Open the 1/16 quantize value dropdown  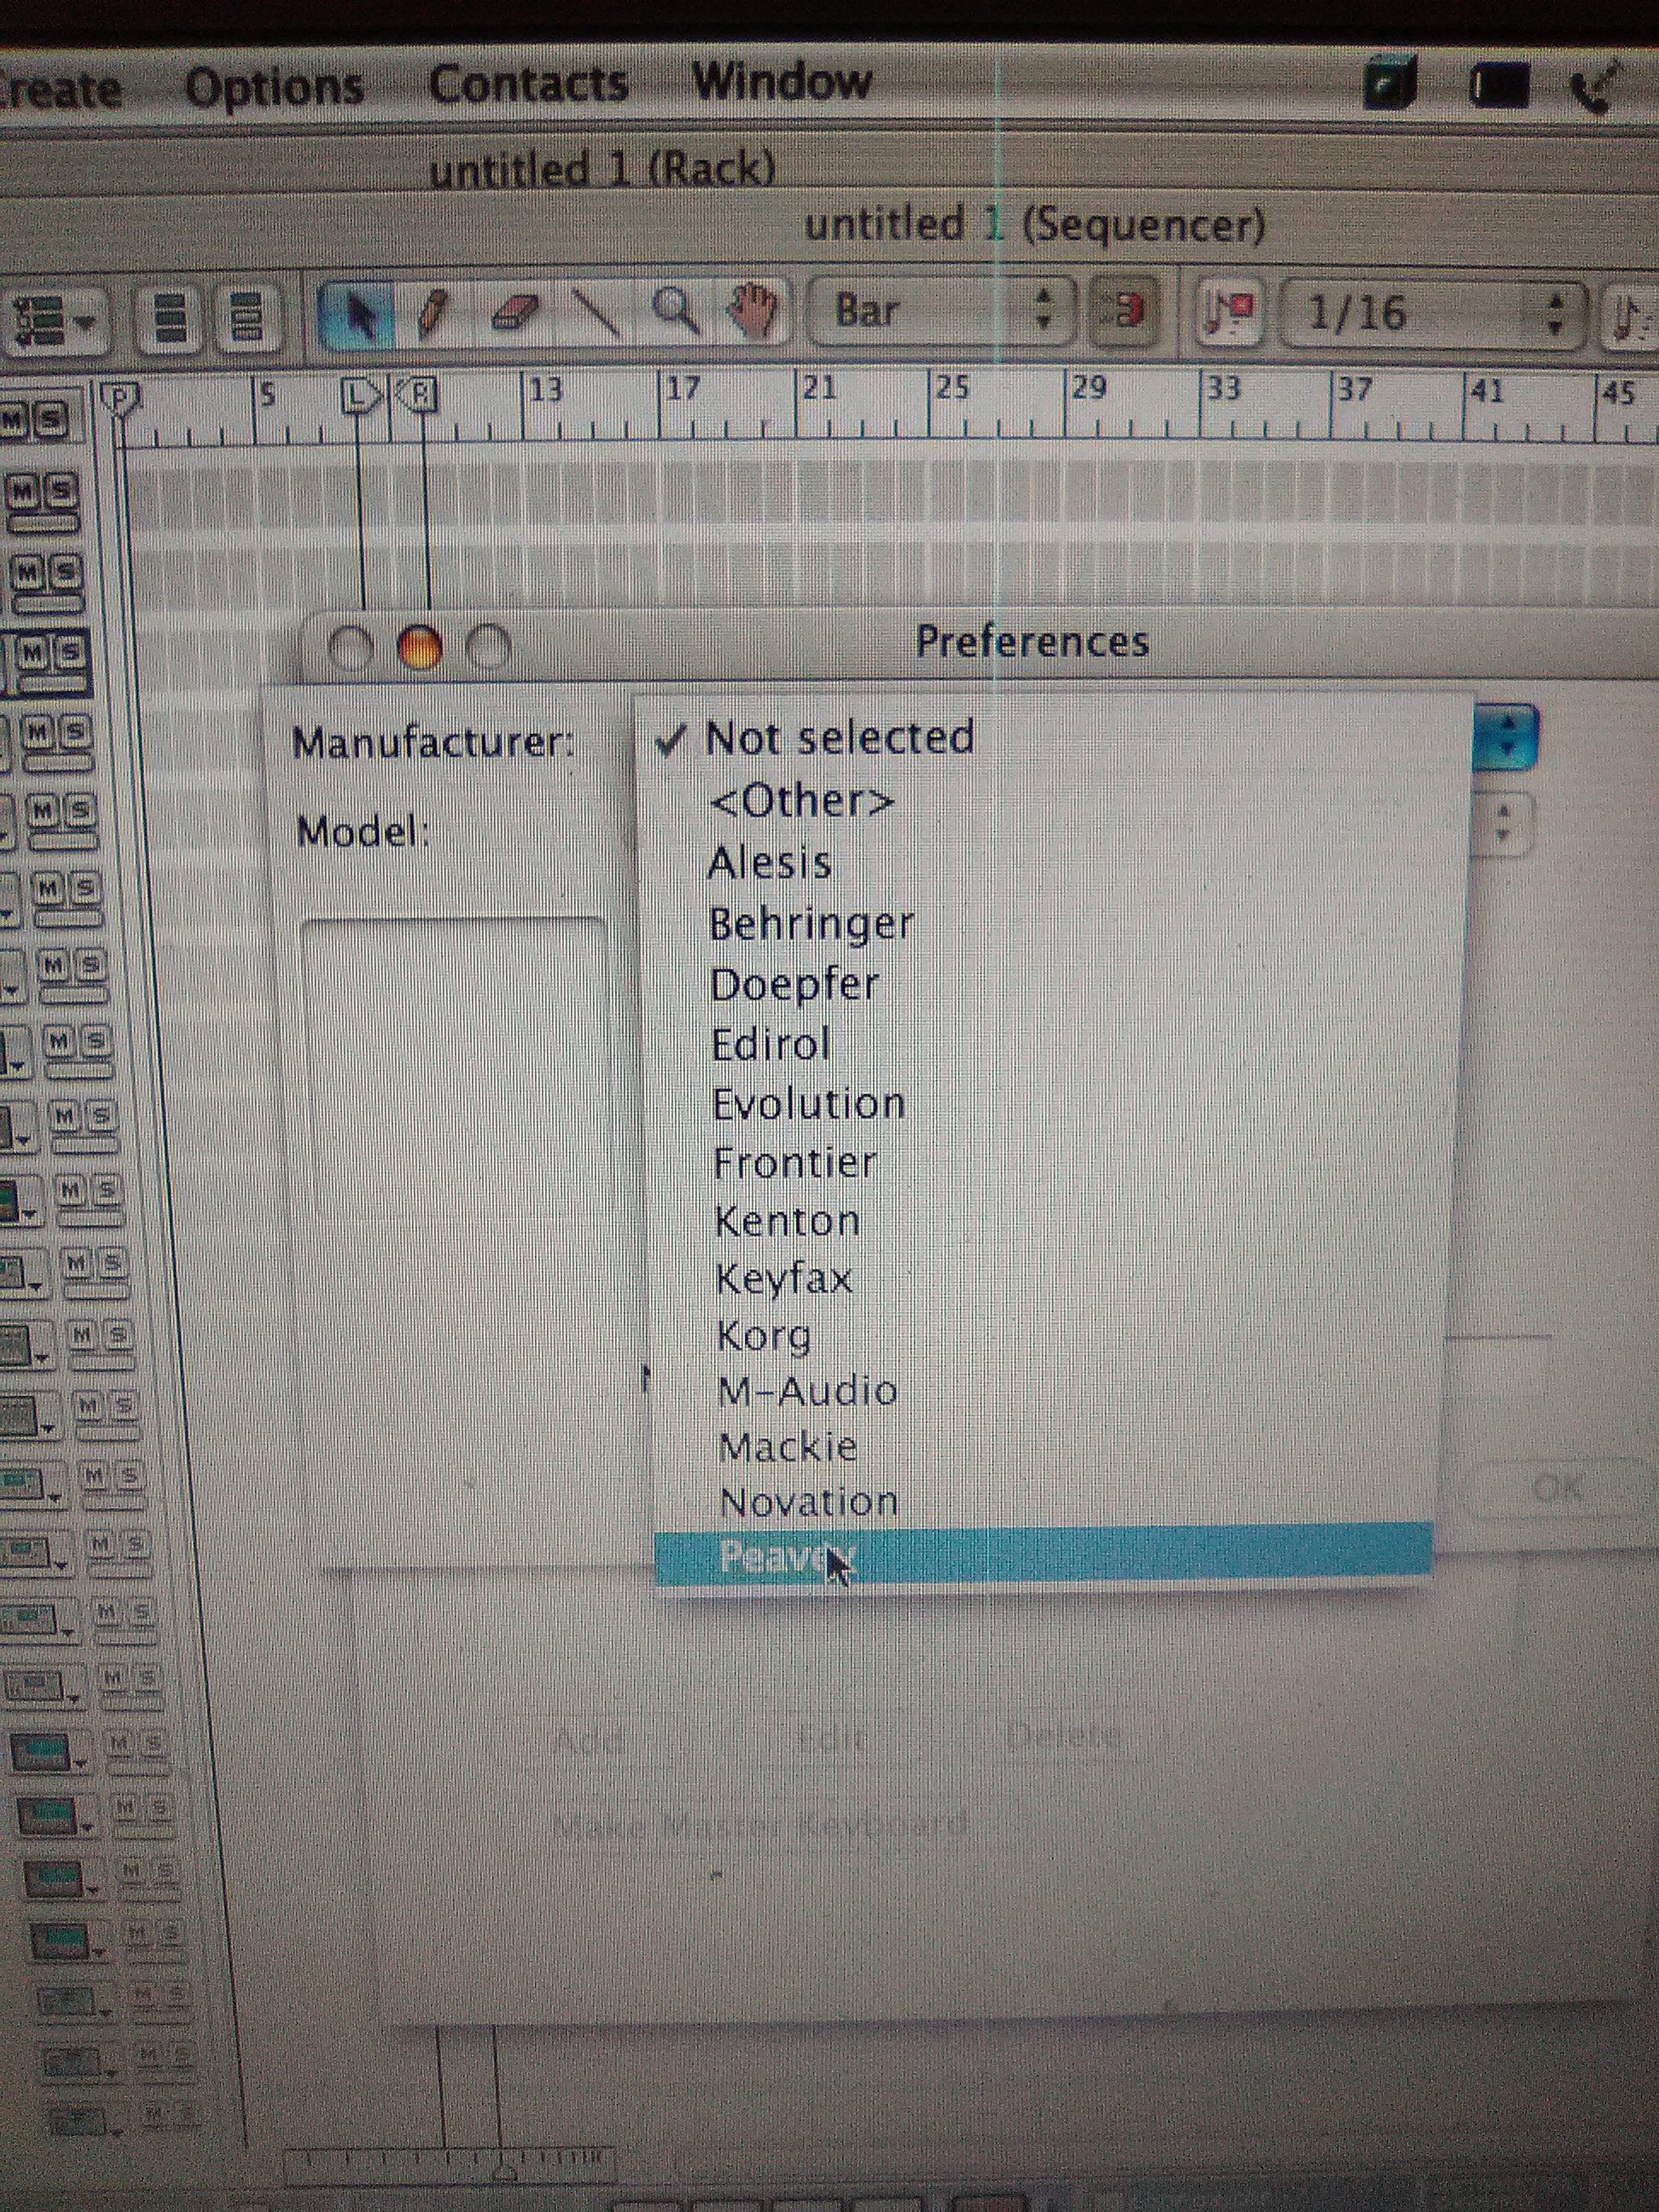1434,313
